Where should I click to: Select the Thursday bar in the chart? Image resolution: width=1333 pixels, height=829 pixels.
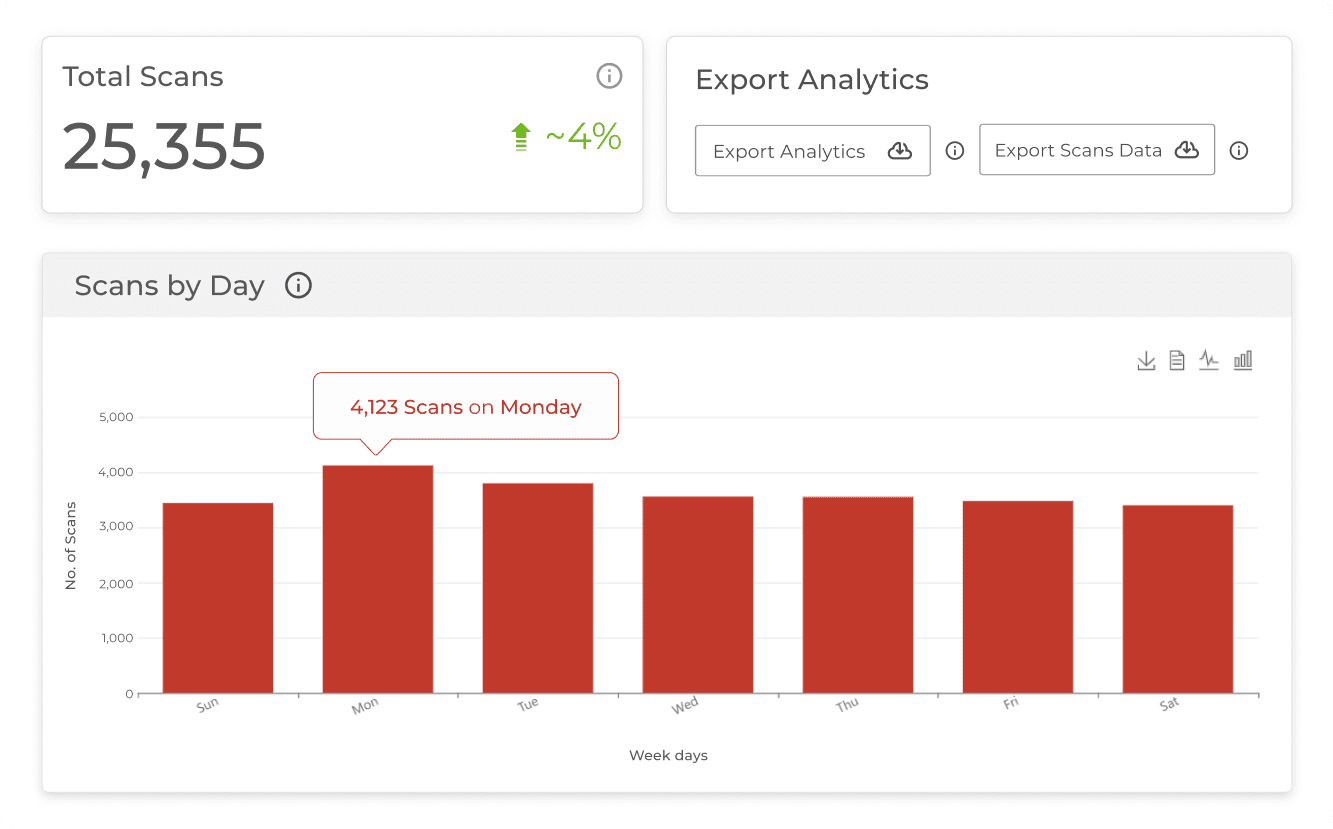point(858,594)
